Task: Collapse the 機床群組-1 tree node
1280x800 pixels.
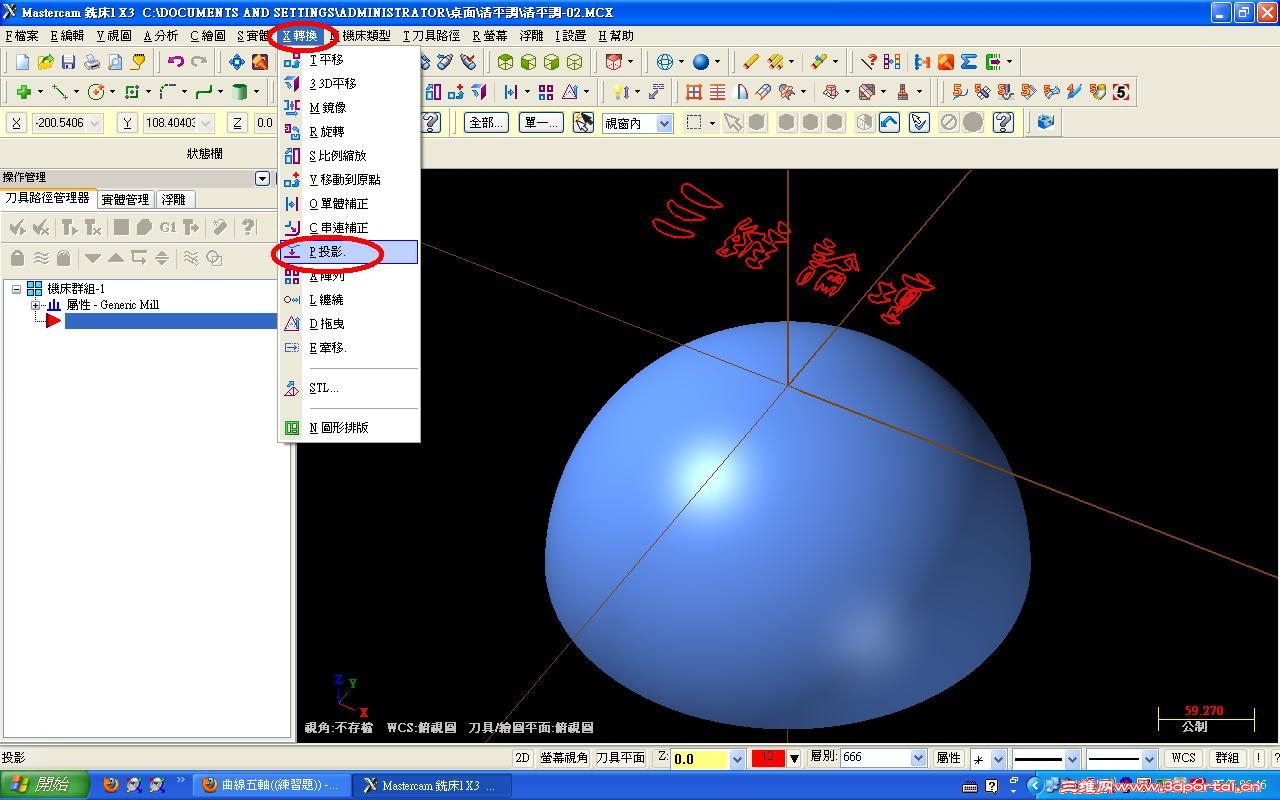Action: pyautogui.click(x=17, y=289)
